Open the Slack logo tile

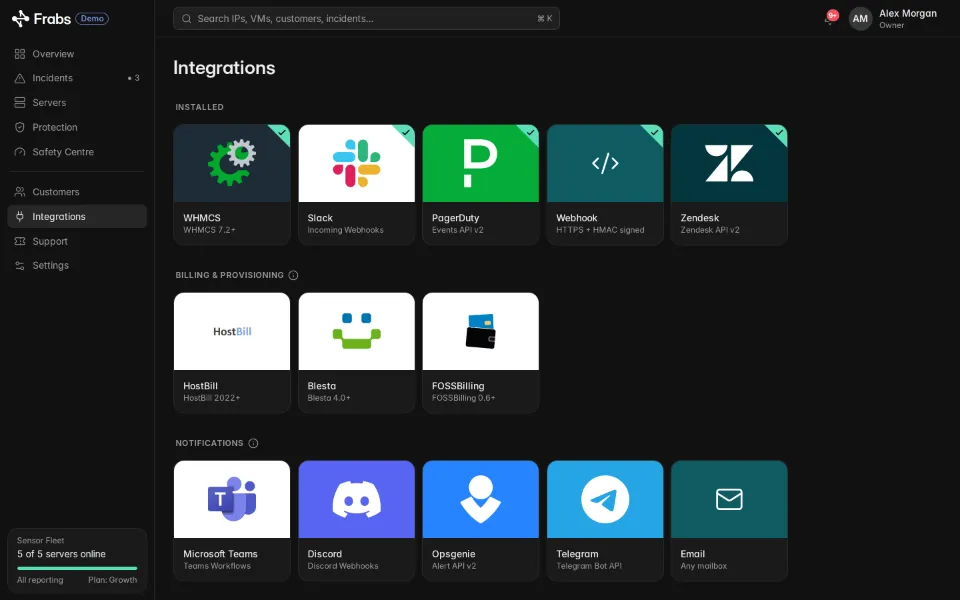tap(356, 163)
